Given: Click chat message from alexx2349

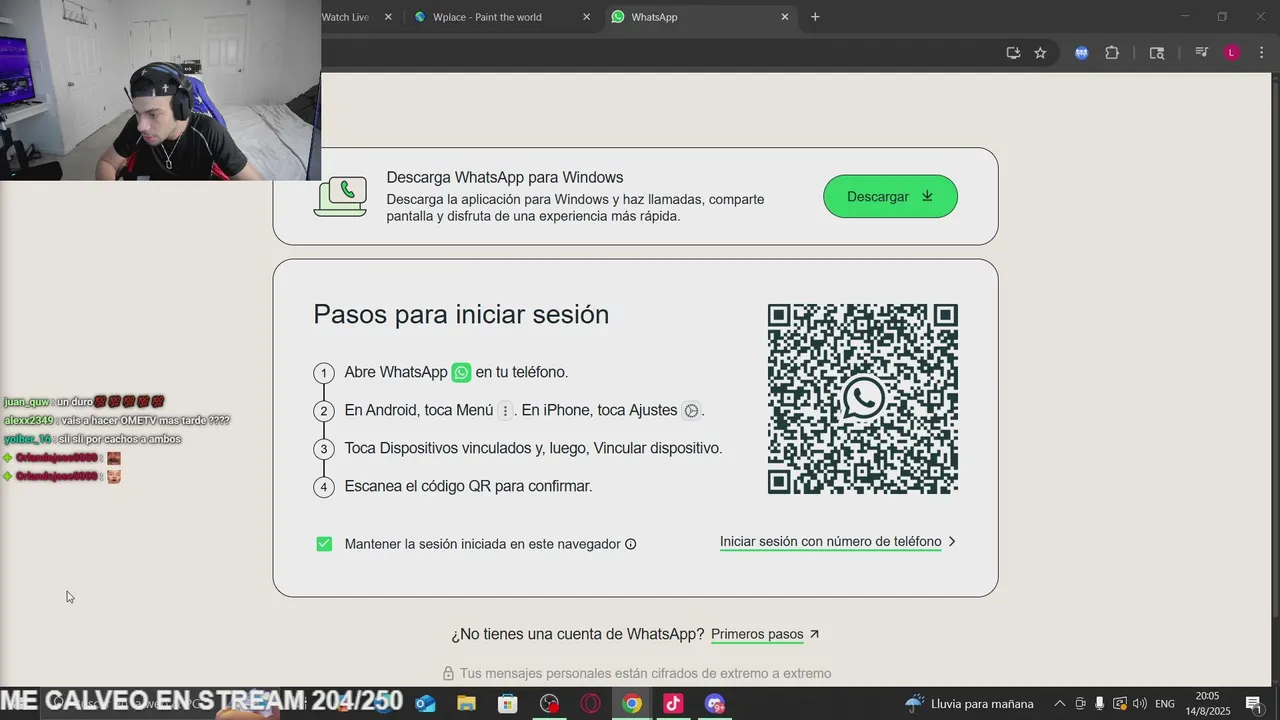Looking at the screenshot, I should (117, 420).
